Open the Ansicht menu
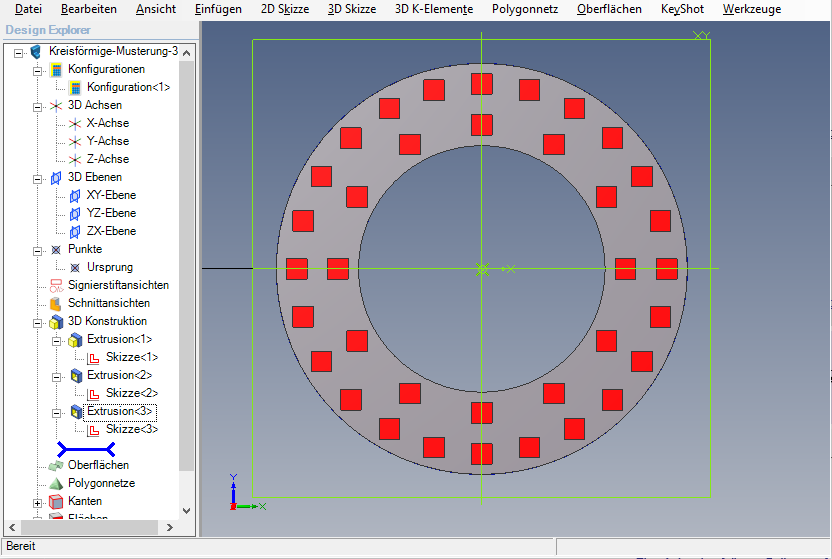Screen dimensions: 832x559 coord(155,9)
